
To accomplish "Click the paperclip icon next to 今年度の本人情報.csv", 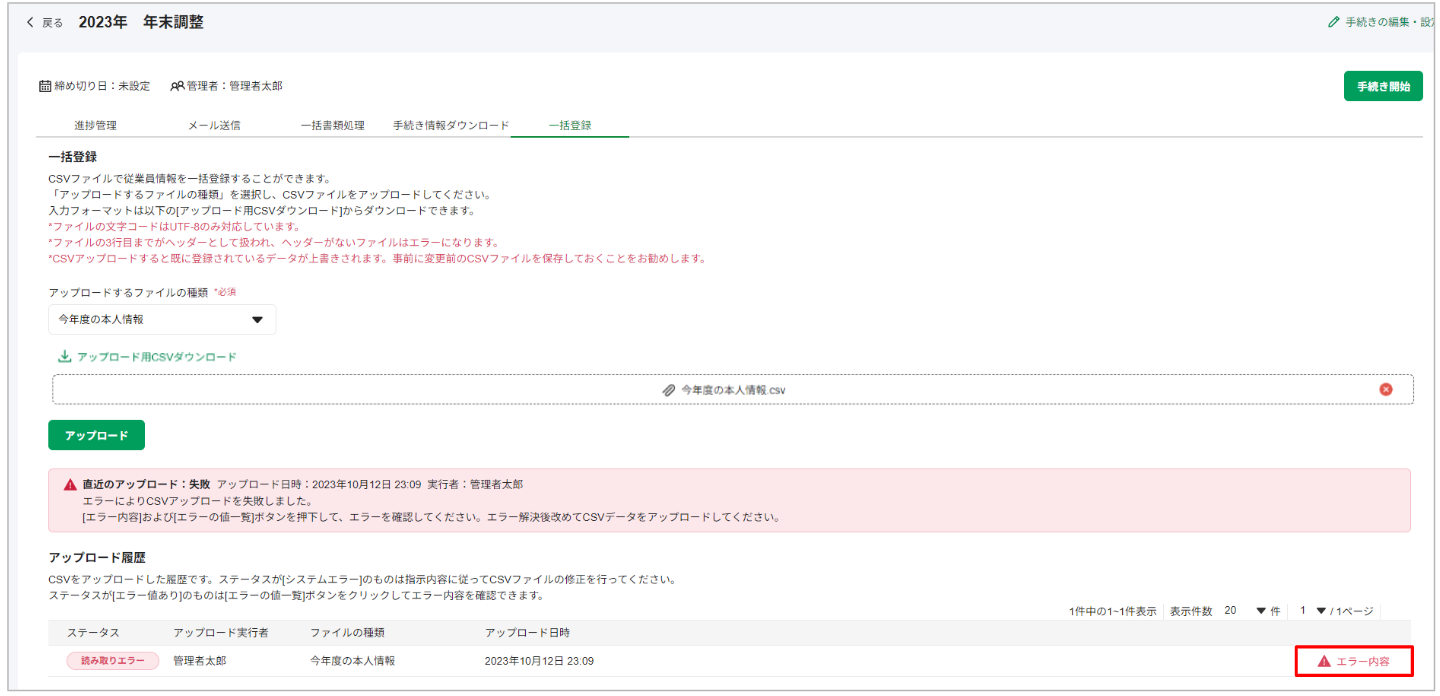I will 669,390.
